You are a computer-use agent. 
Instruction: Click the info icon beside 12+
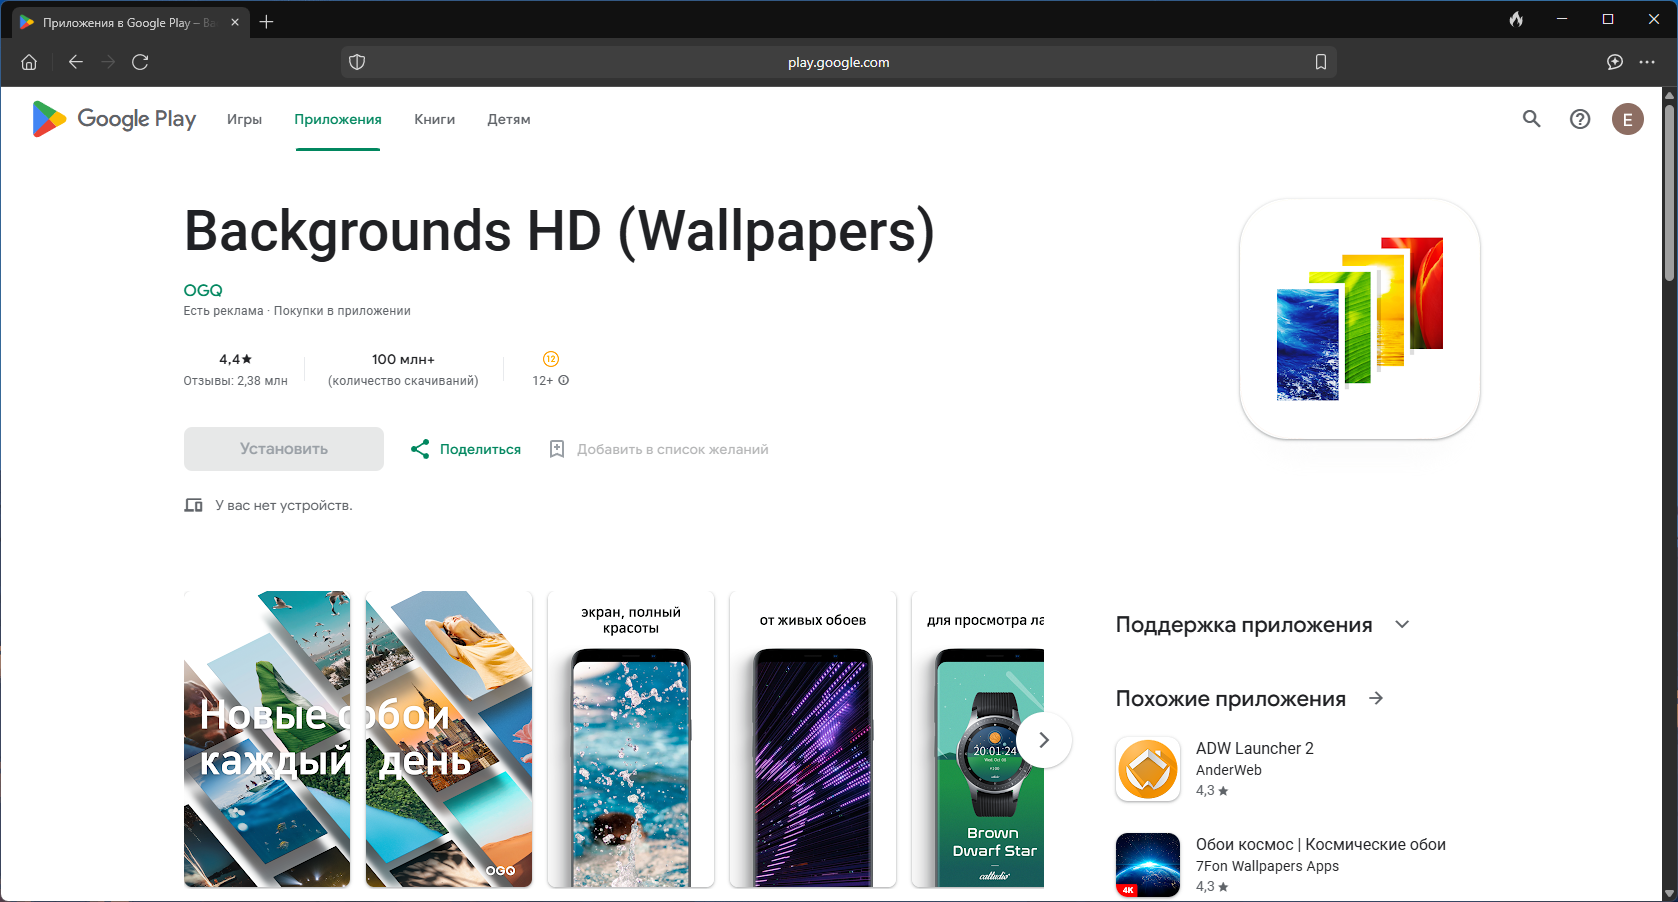[x=564, y=380]
